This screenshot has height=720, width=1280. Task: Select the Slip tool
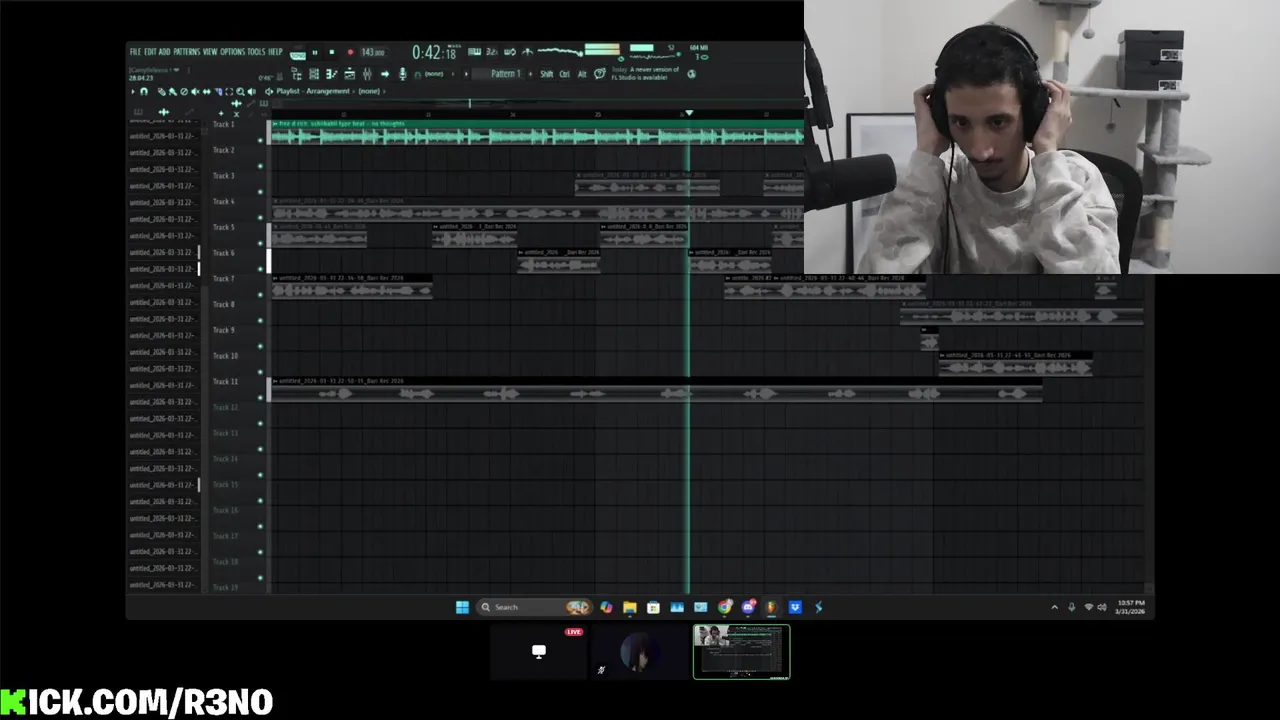[x=207, y=91]
